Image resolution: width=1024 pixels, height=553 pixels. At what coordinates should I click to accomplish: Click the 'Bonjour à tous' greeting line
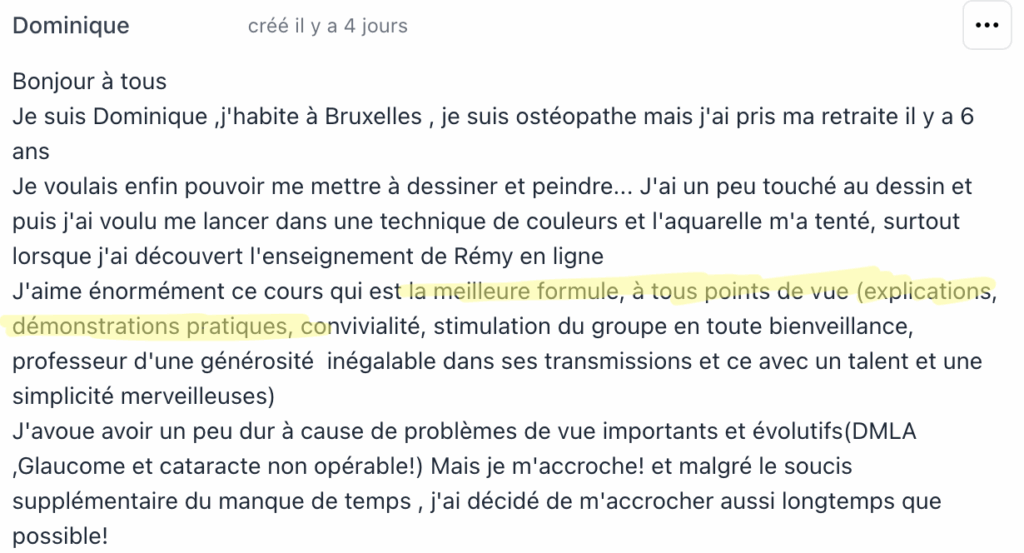pyautogui.click(x=89, y=82)
